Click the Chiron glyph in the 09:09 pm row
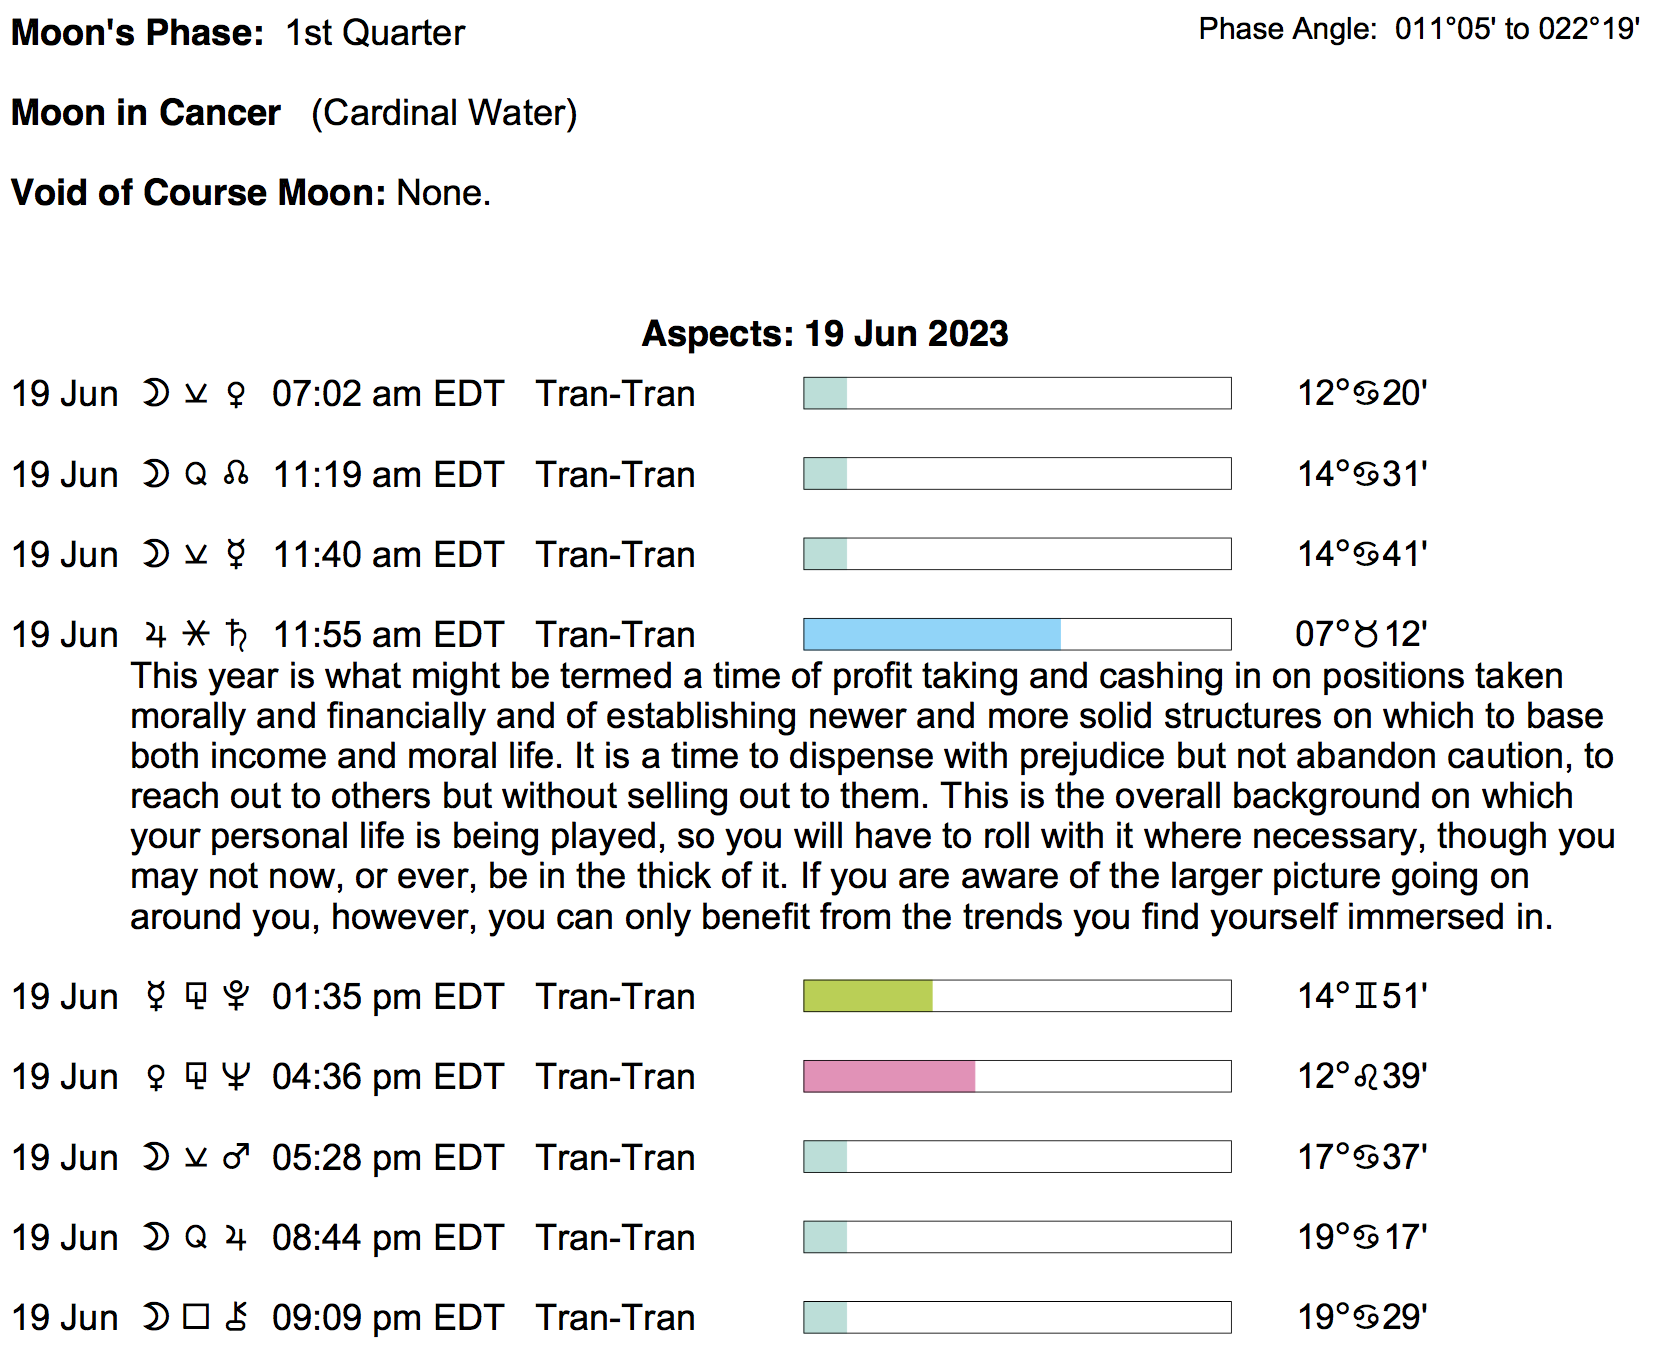This screenshot has height=1358, width=1656. [236, 1318]
